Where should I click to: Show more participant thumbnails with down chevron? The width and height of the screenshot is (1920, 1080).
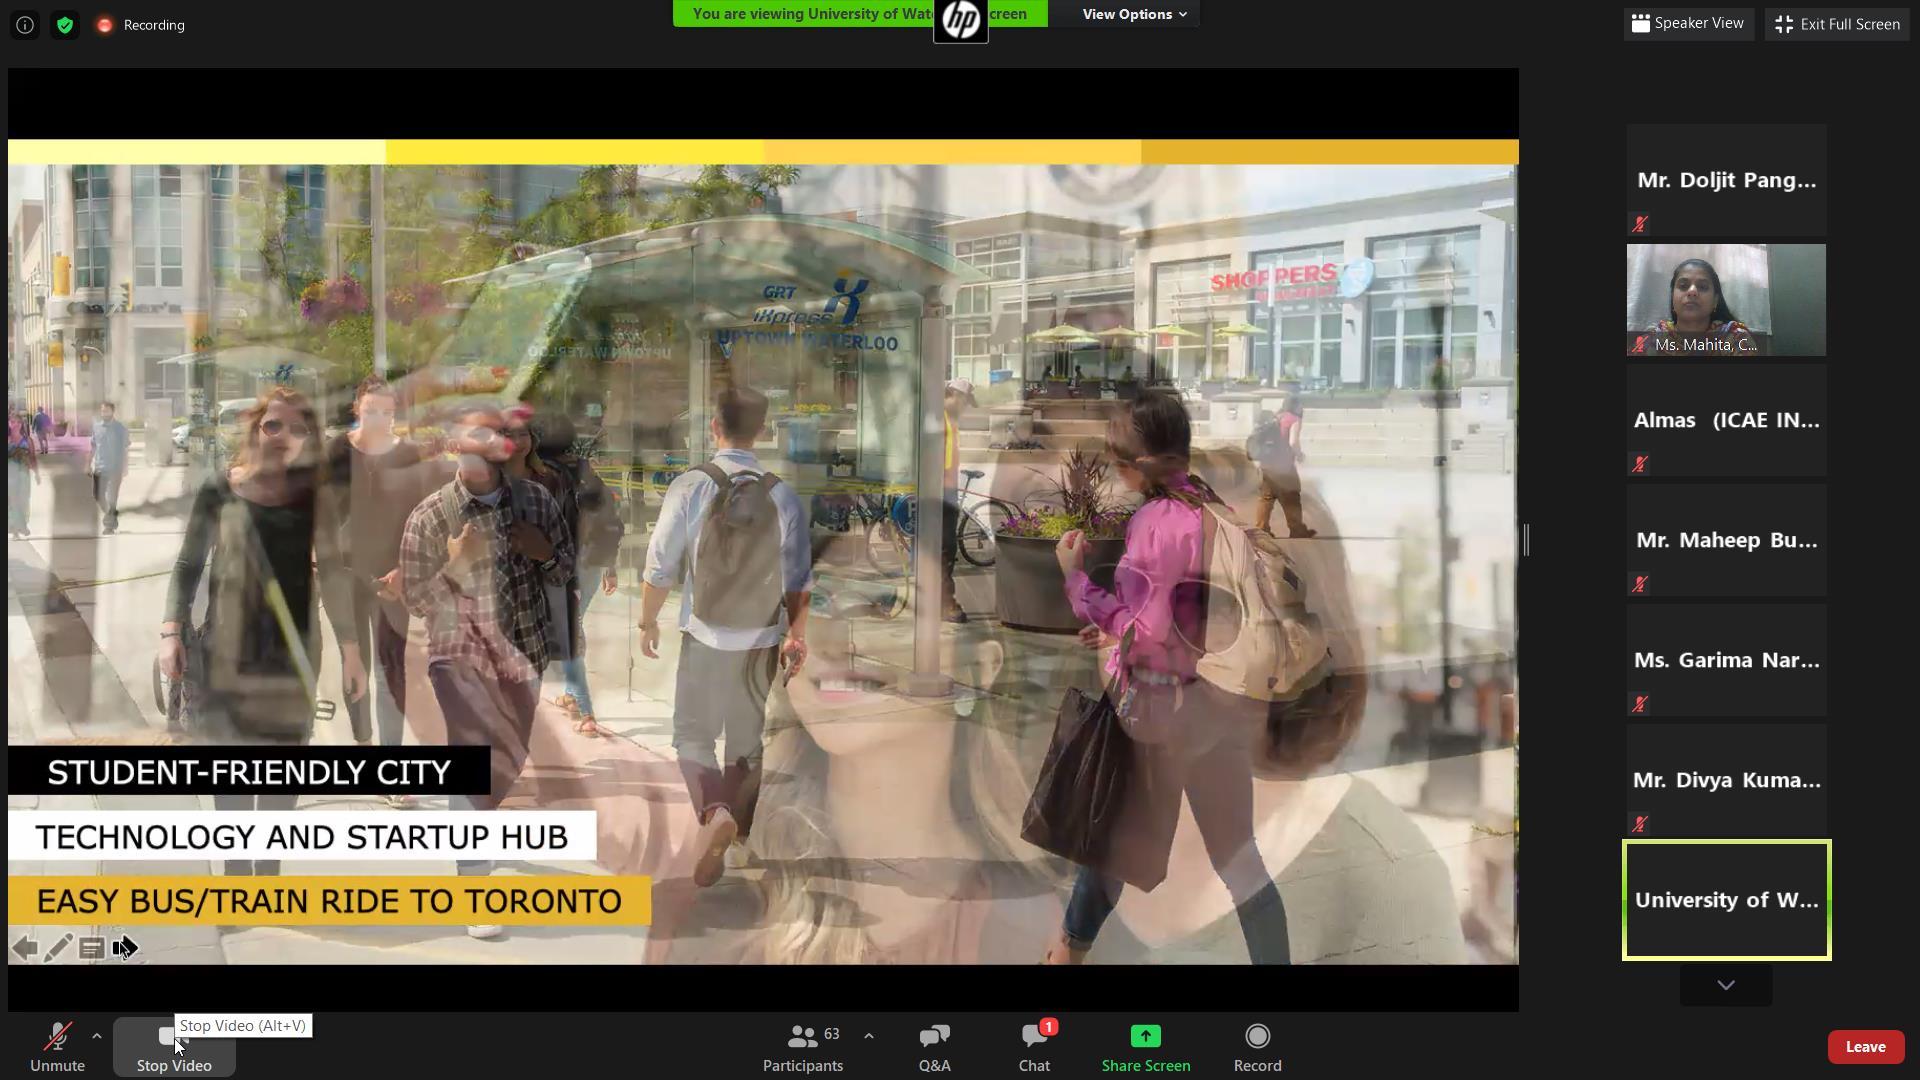[1726, 985]
